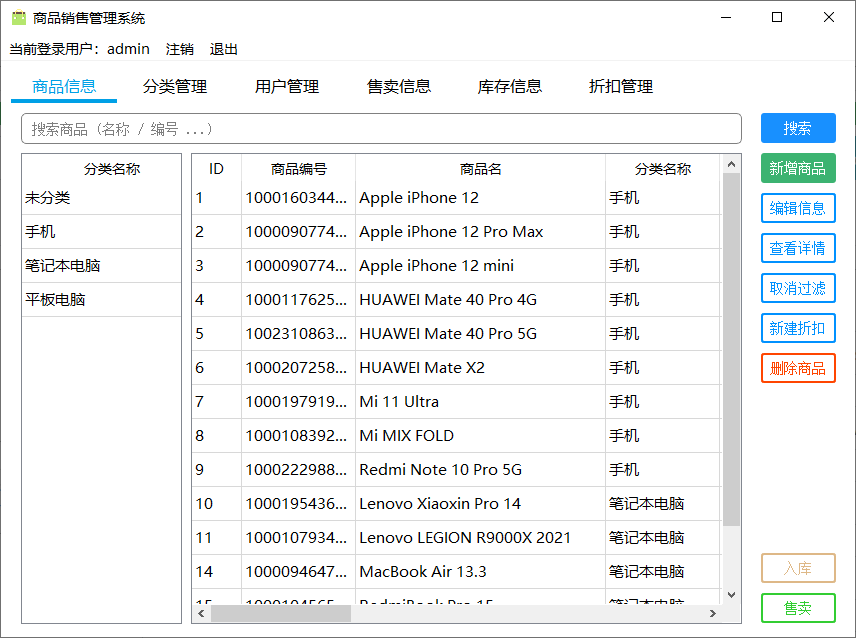Select 平板电脑 in category list
856x638 pixels.
[102, 300]
